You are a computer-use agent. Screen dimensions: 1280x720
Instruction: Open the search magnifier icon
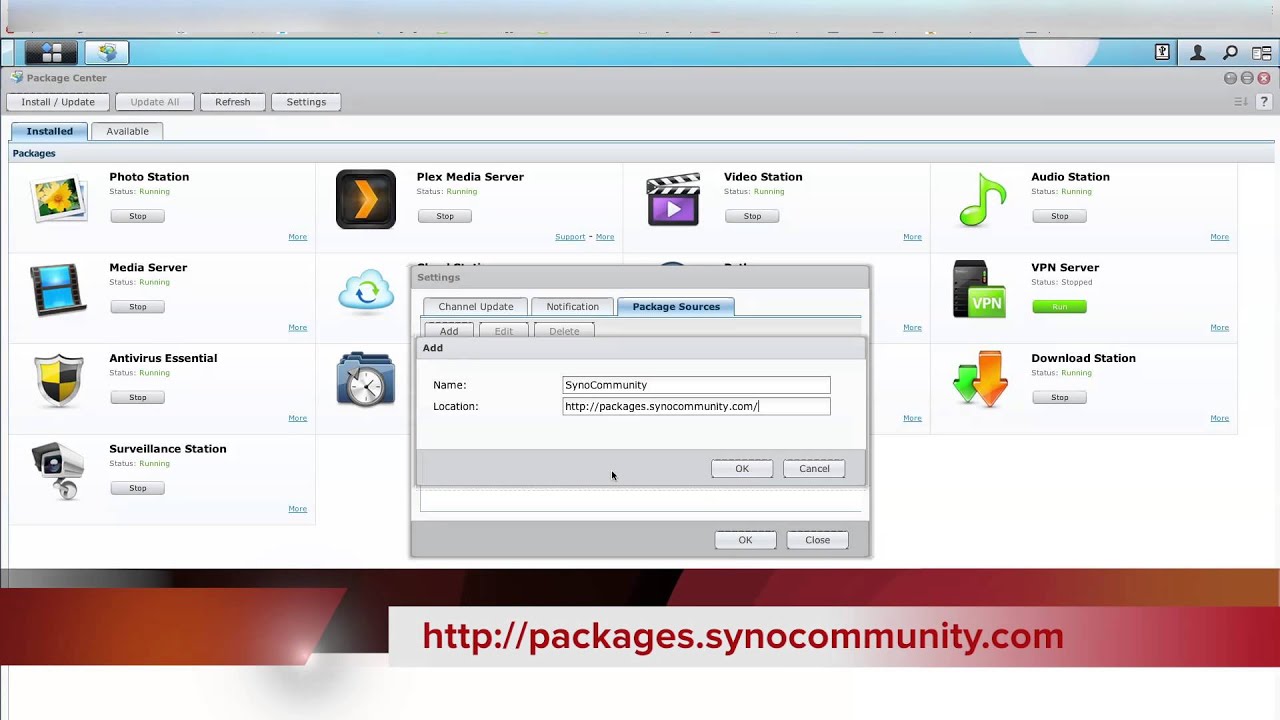click(x=1231, y=53)
